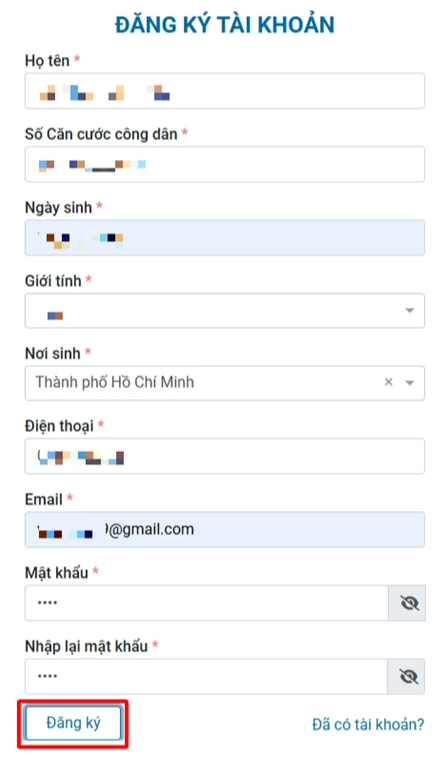This screenshot has height=757, width=441.
Task: Focus the Mật khẩu password field
Action: click(207, 603)
